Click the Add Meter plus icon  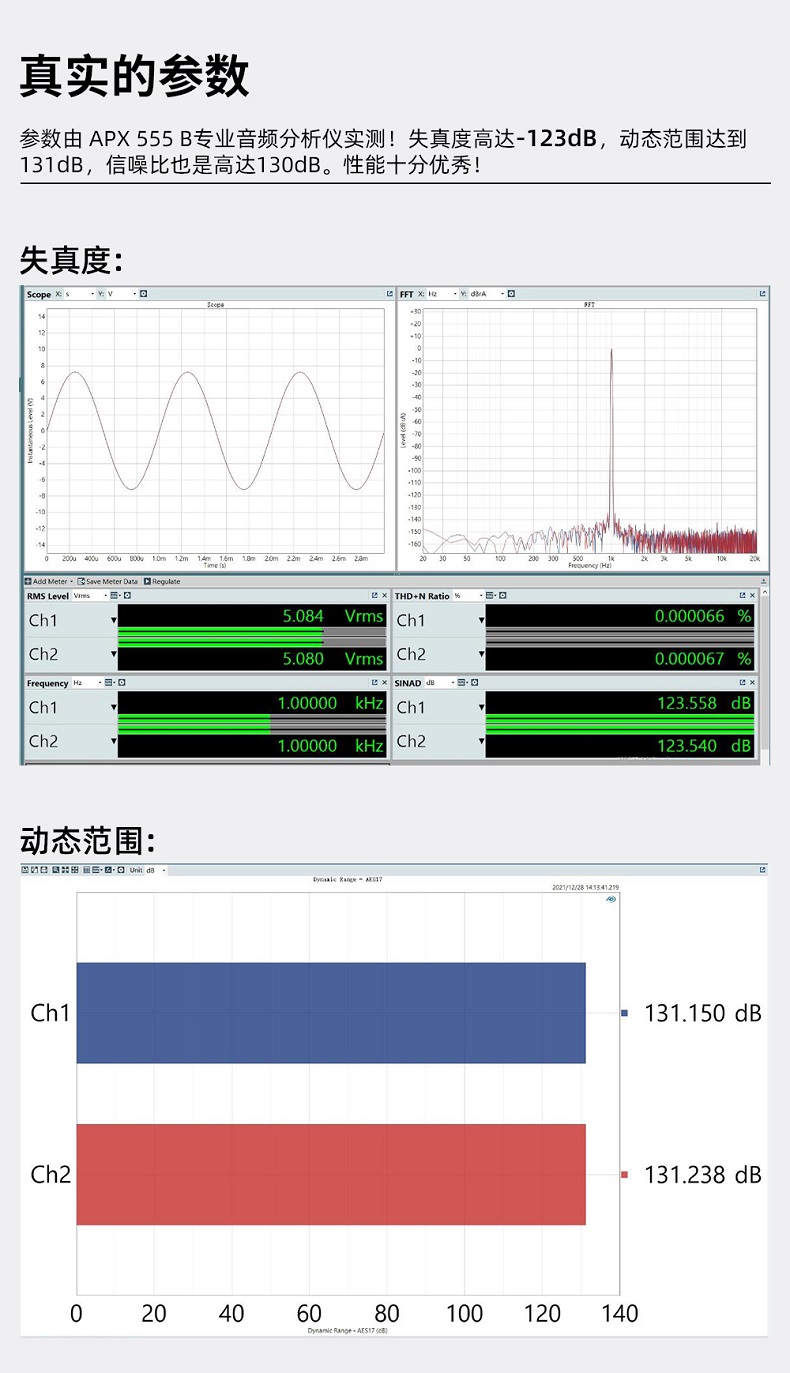coord(27,581)
